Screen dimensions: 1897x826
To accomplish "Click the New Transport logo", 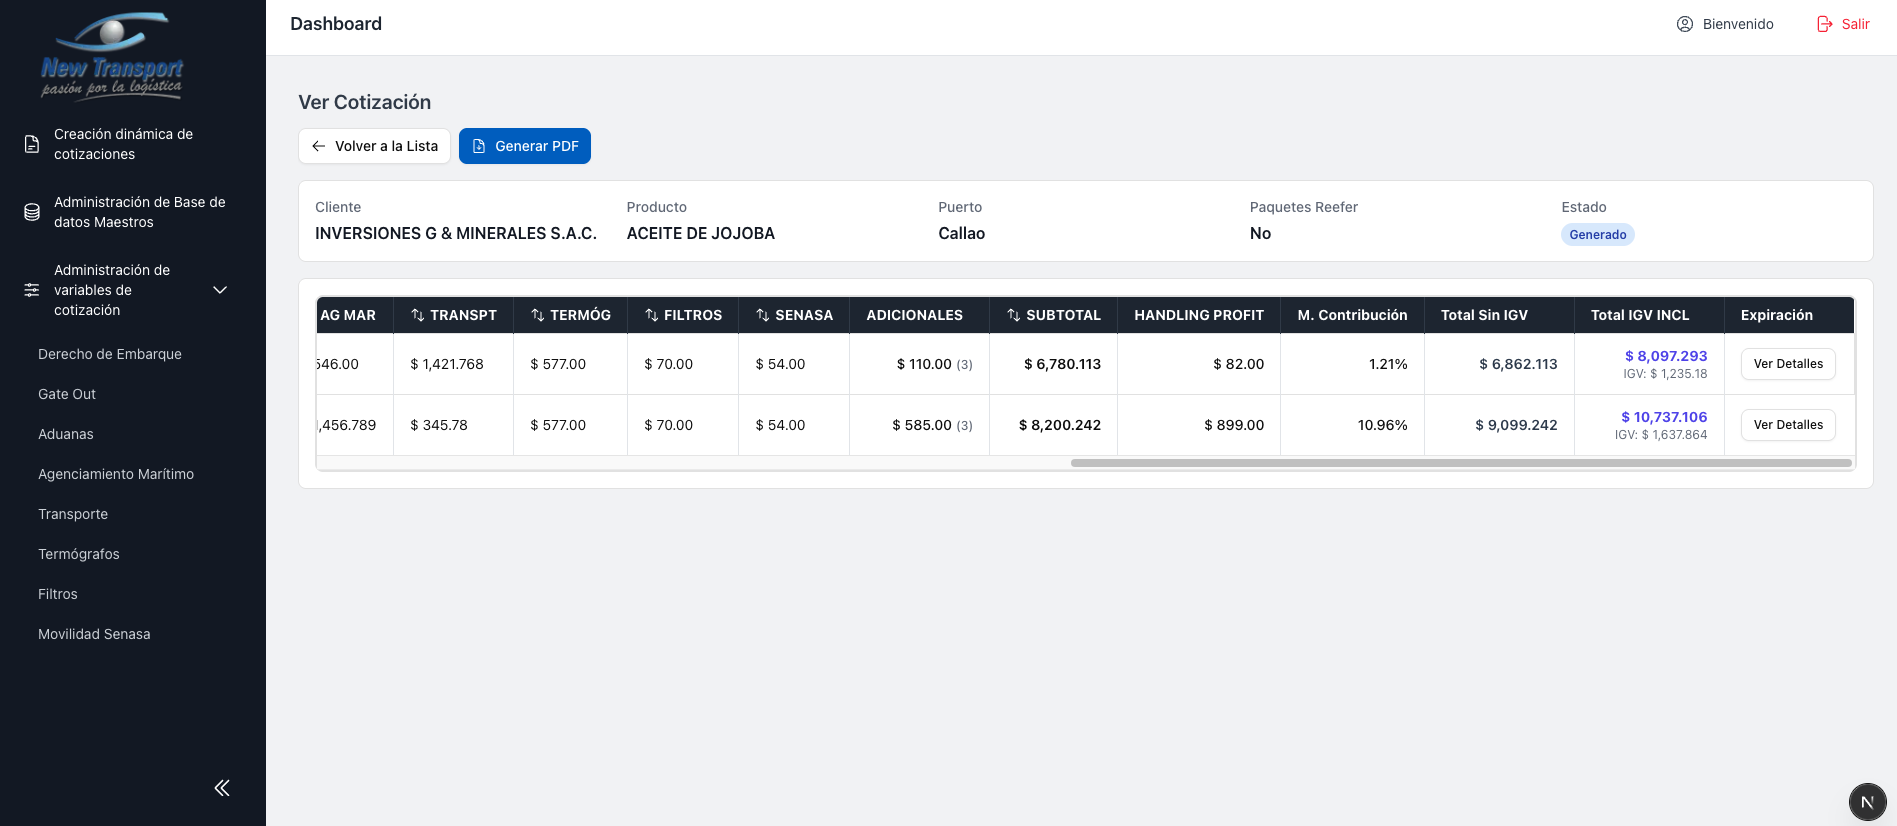I will [x=112, y=57].
